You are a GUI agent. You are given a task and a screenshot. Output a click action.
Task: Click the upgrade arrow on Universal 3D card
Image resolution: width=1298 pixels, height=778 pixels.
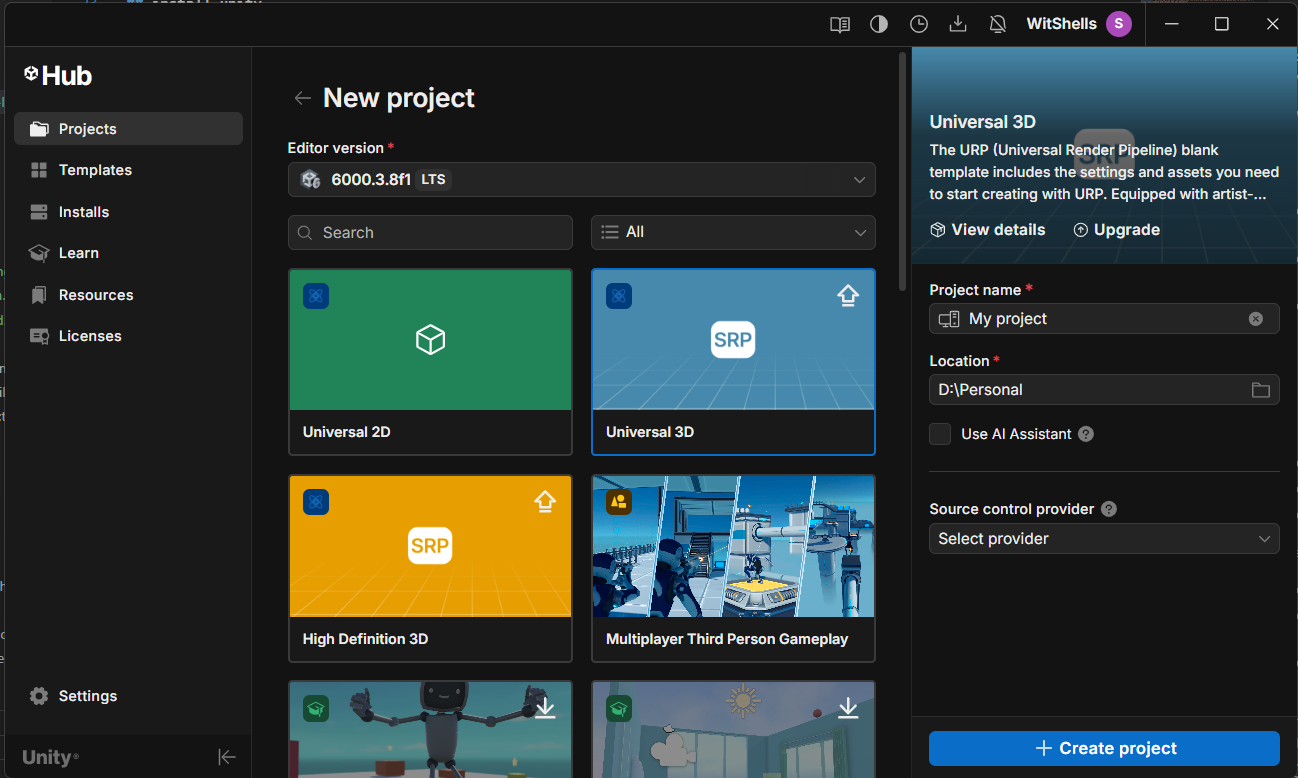tap(848, 295)
